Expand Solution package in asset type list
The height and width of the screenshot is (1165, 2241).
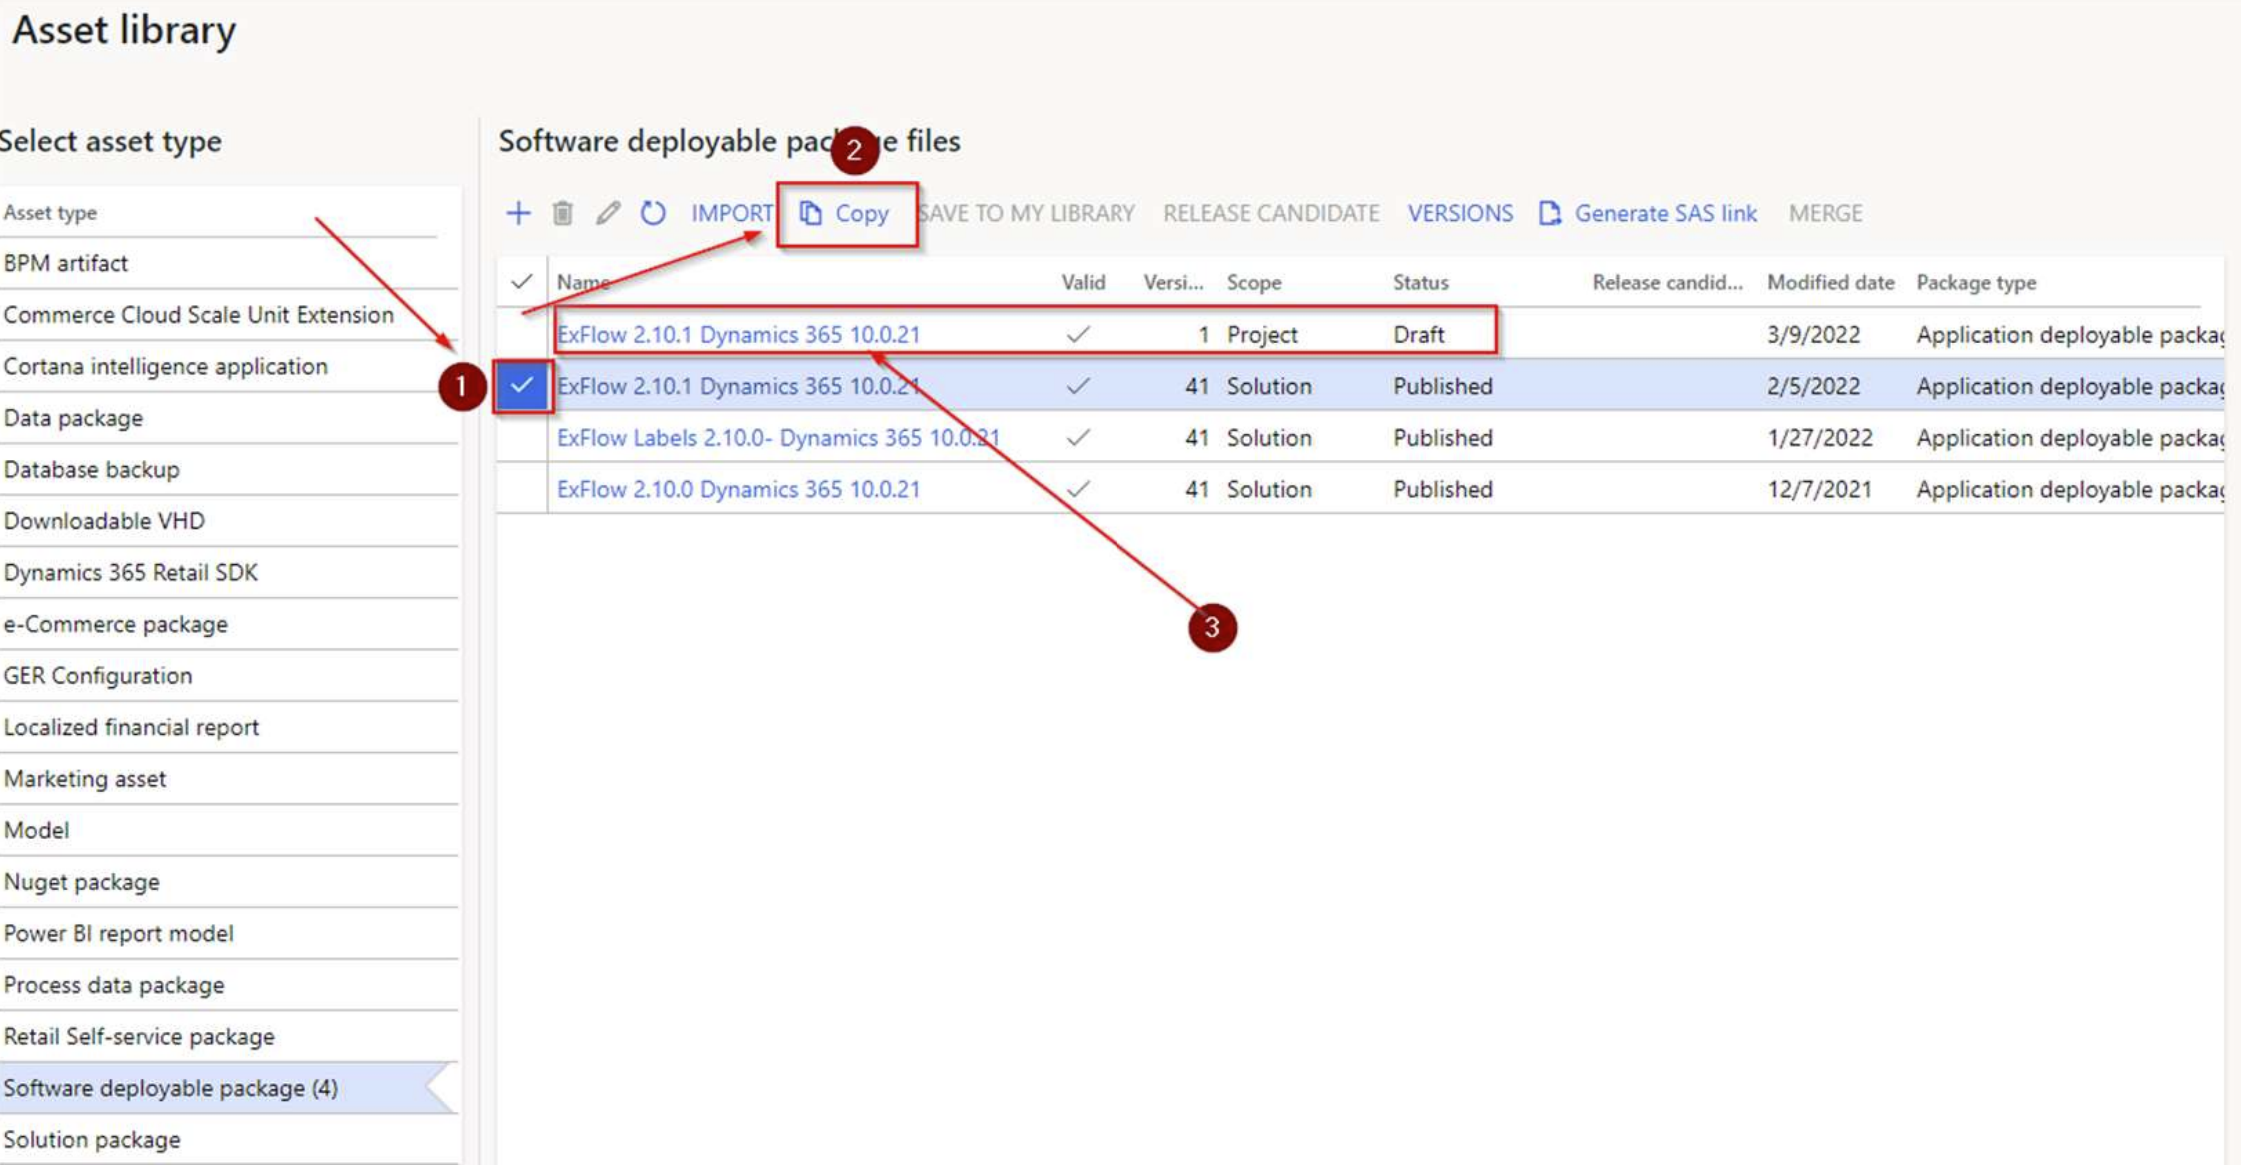pyautogui.click(x=90, y=1137)
